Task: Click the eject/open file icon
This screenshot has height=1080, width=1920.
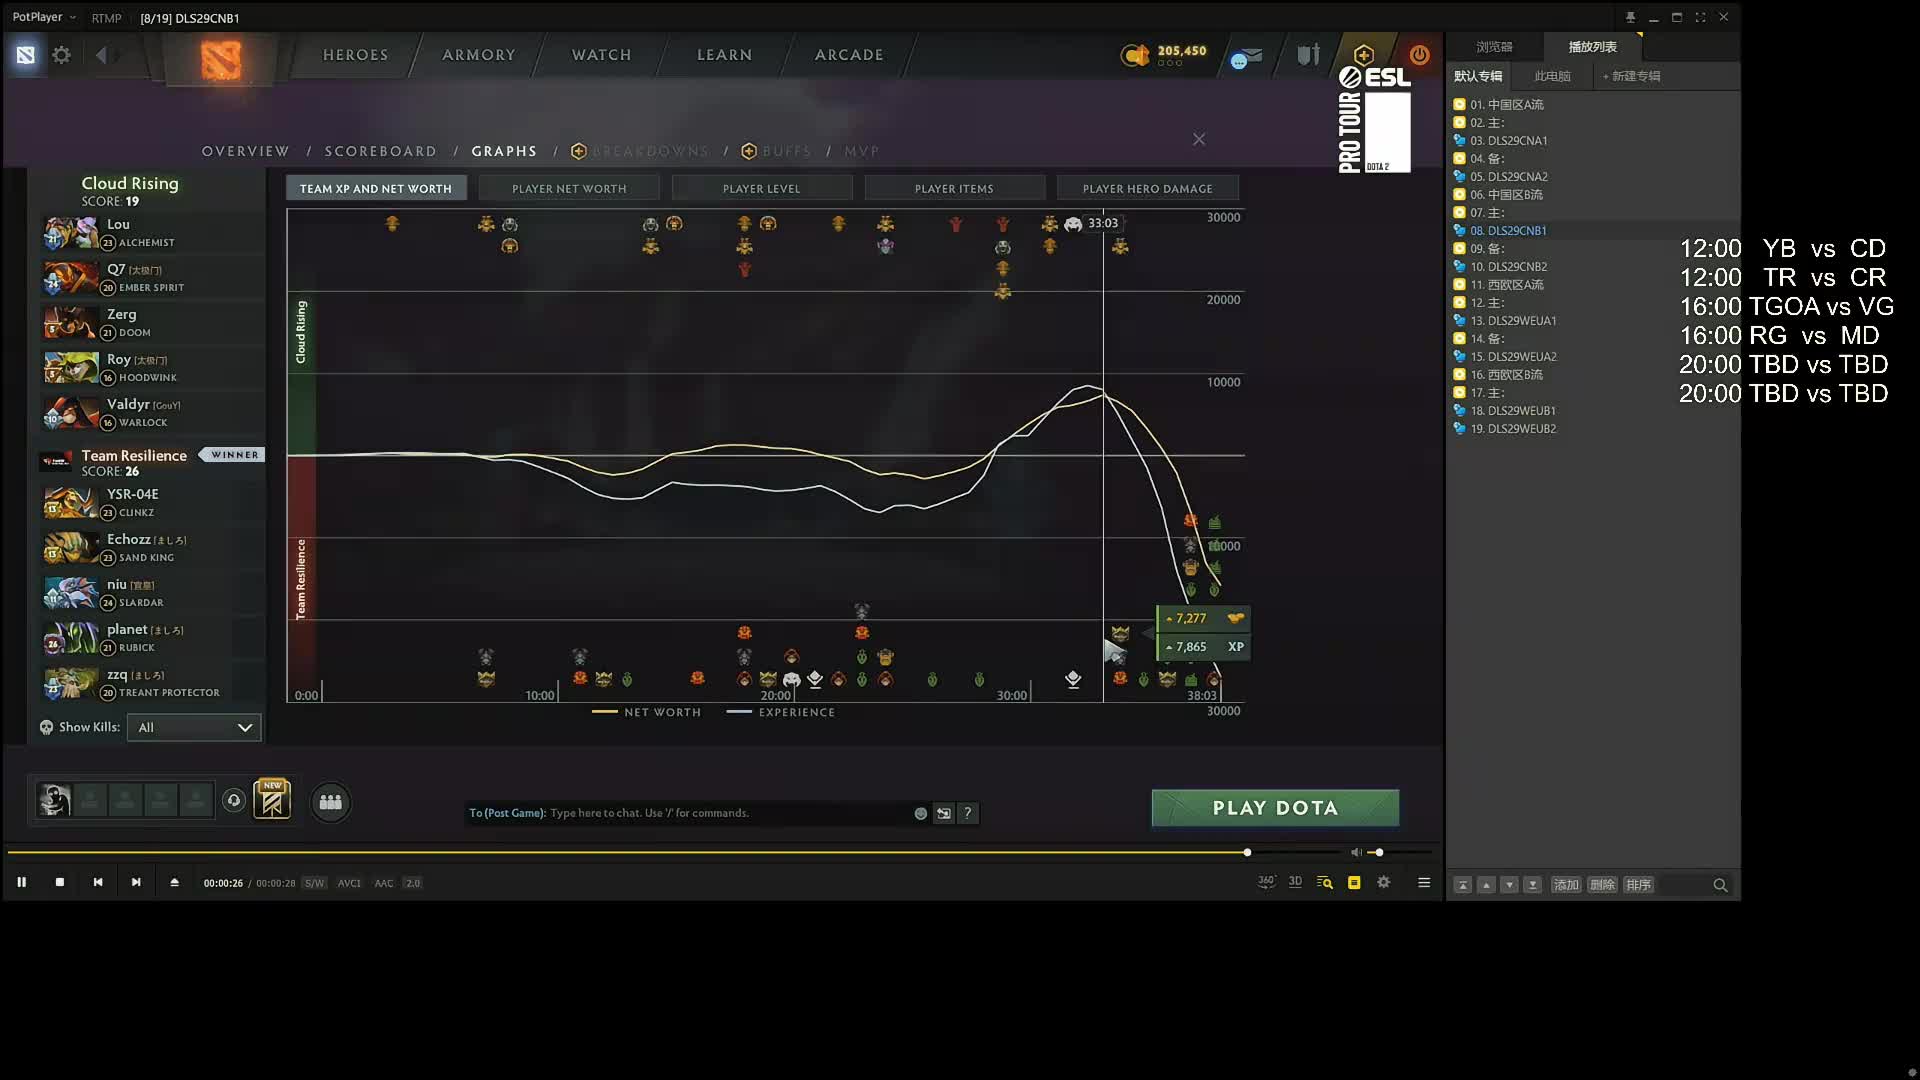Action: [x=174, y=882]
